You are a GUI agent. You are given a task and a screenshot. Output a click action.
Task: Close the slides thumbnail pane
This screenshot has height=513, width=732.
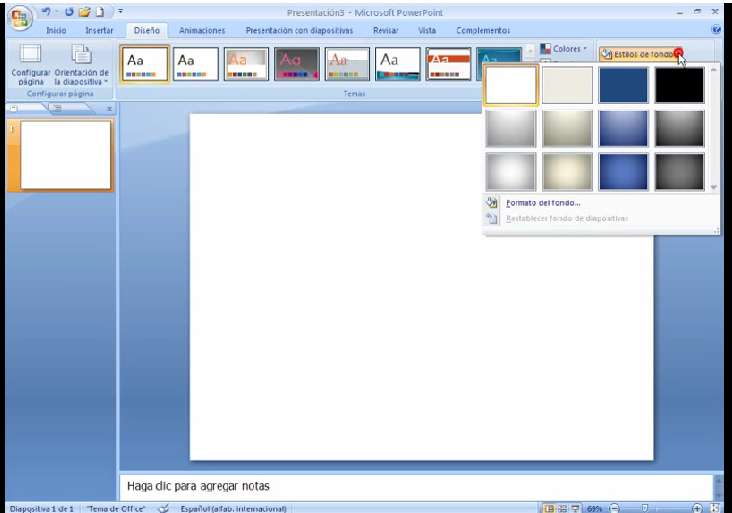pyautogui.click(x=109, y=109)
